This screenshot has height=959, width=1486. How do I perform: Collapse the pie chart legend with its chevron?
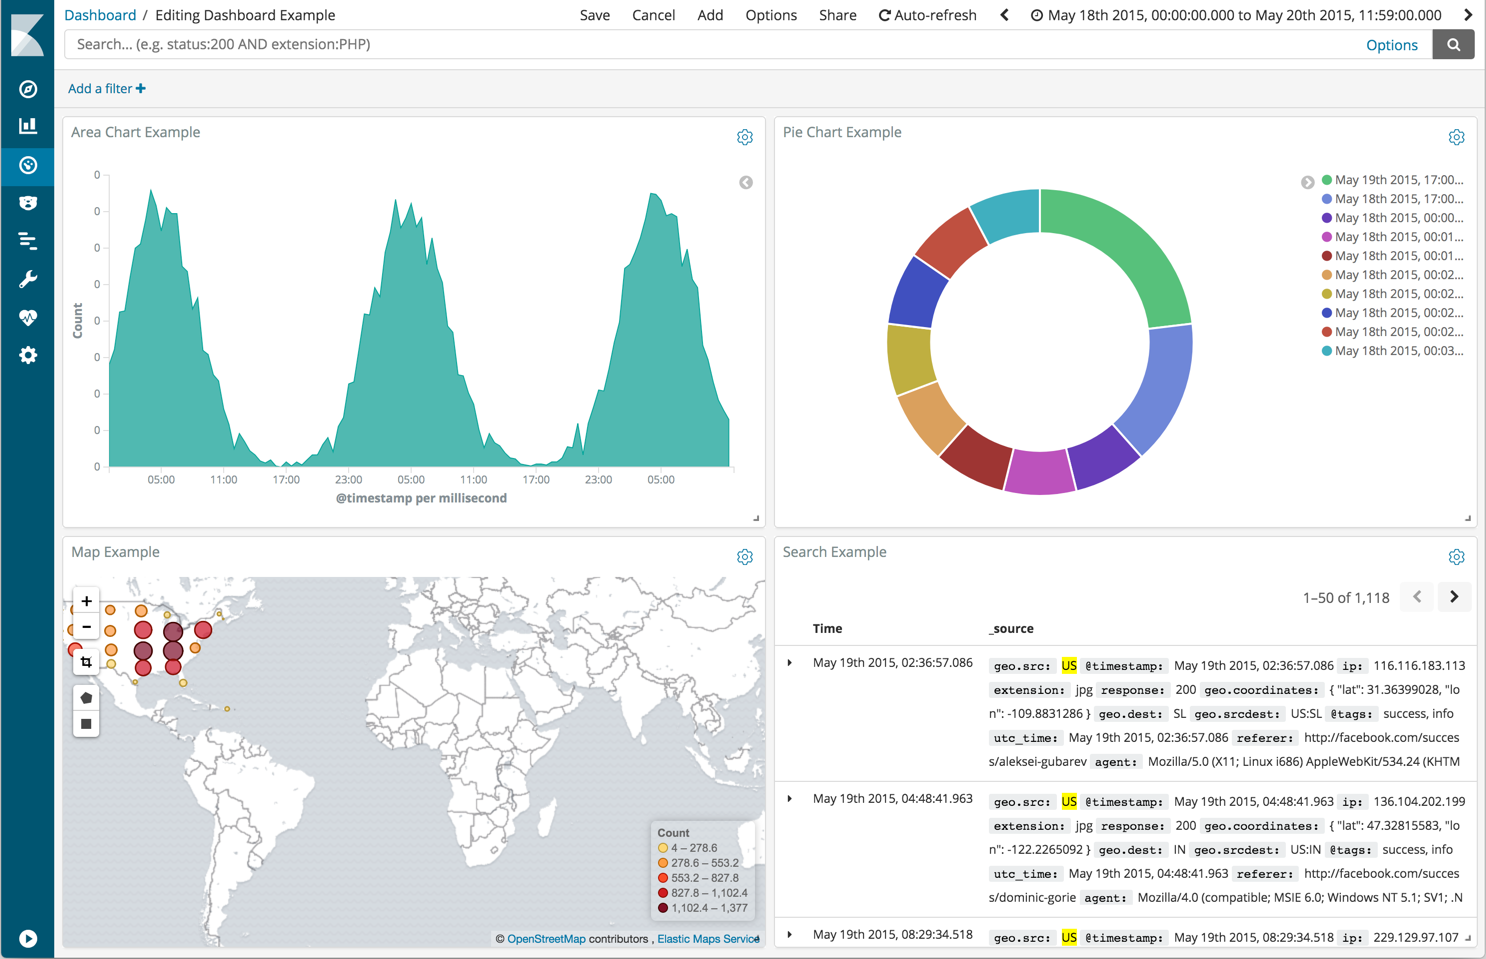point(1308,182)
